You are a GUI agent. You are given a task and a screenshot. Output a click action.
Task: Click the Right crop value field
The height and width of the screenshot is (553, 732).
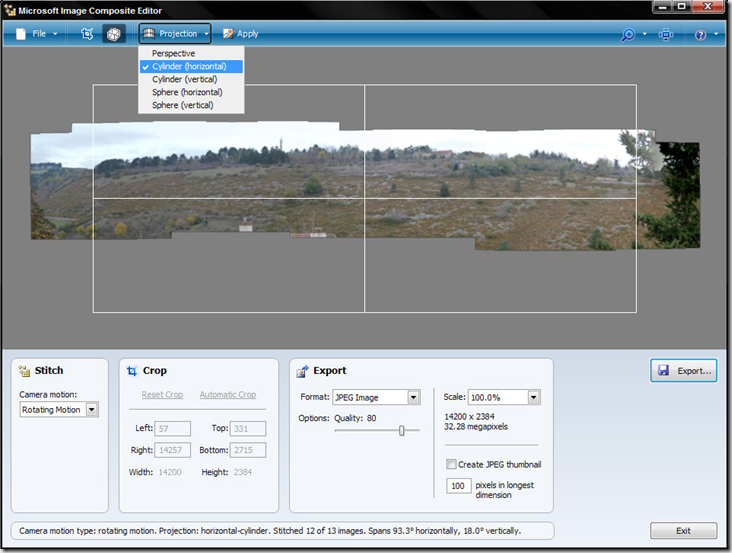point(173,450)
